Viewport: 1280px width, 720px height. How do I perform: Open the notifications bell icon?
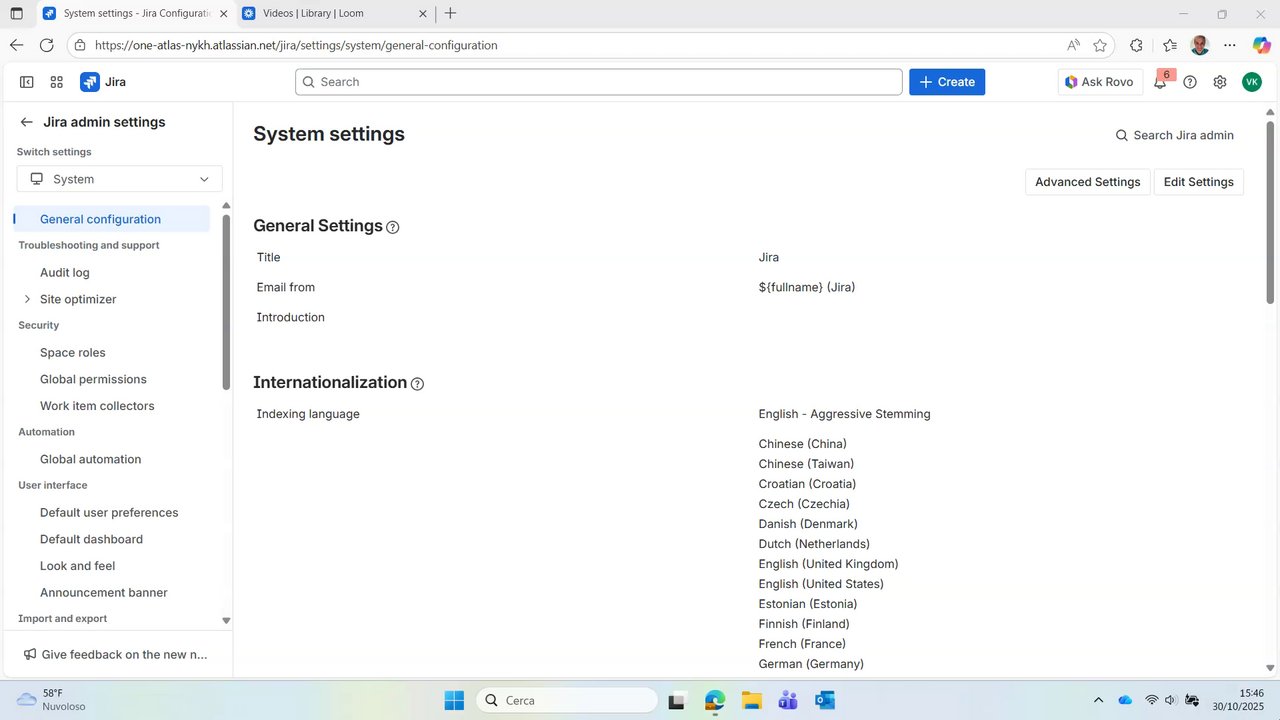coord(1160,82)
